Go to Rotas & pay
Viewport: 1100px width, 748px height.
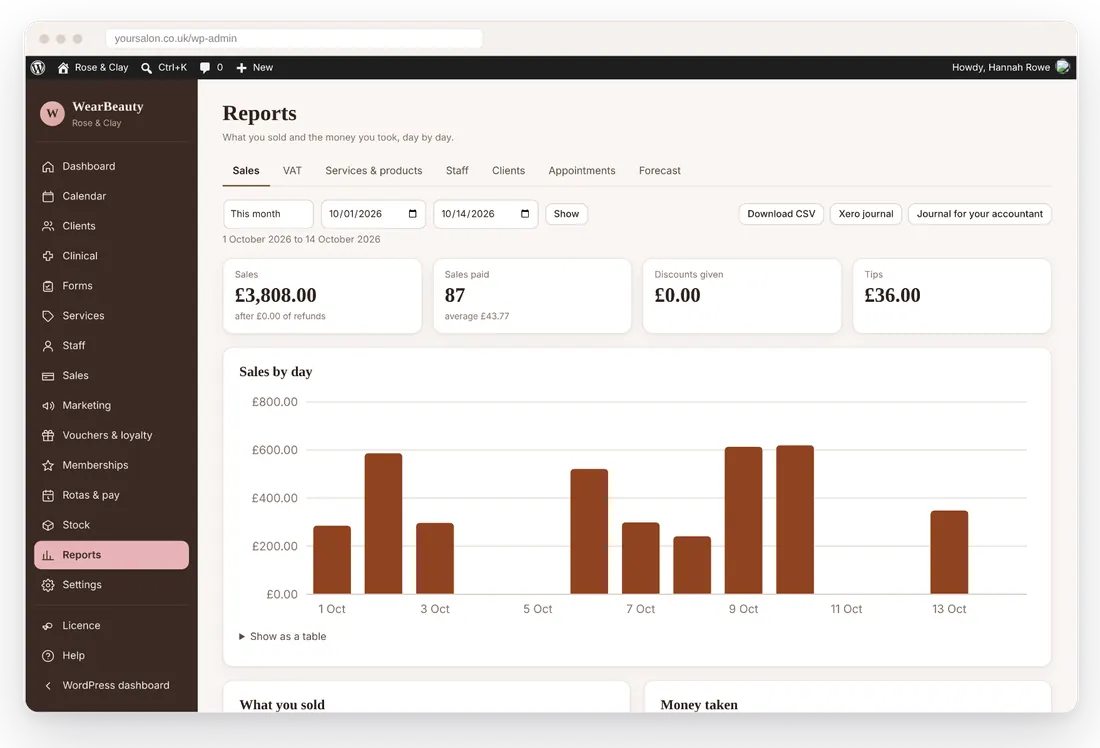(x=111, y=495)
